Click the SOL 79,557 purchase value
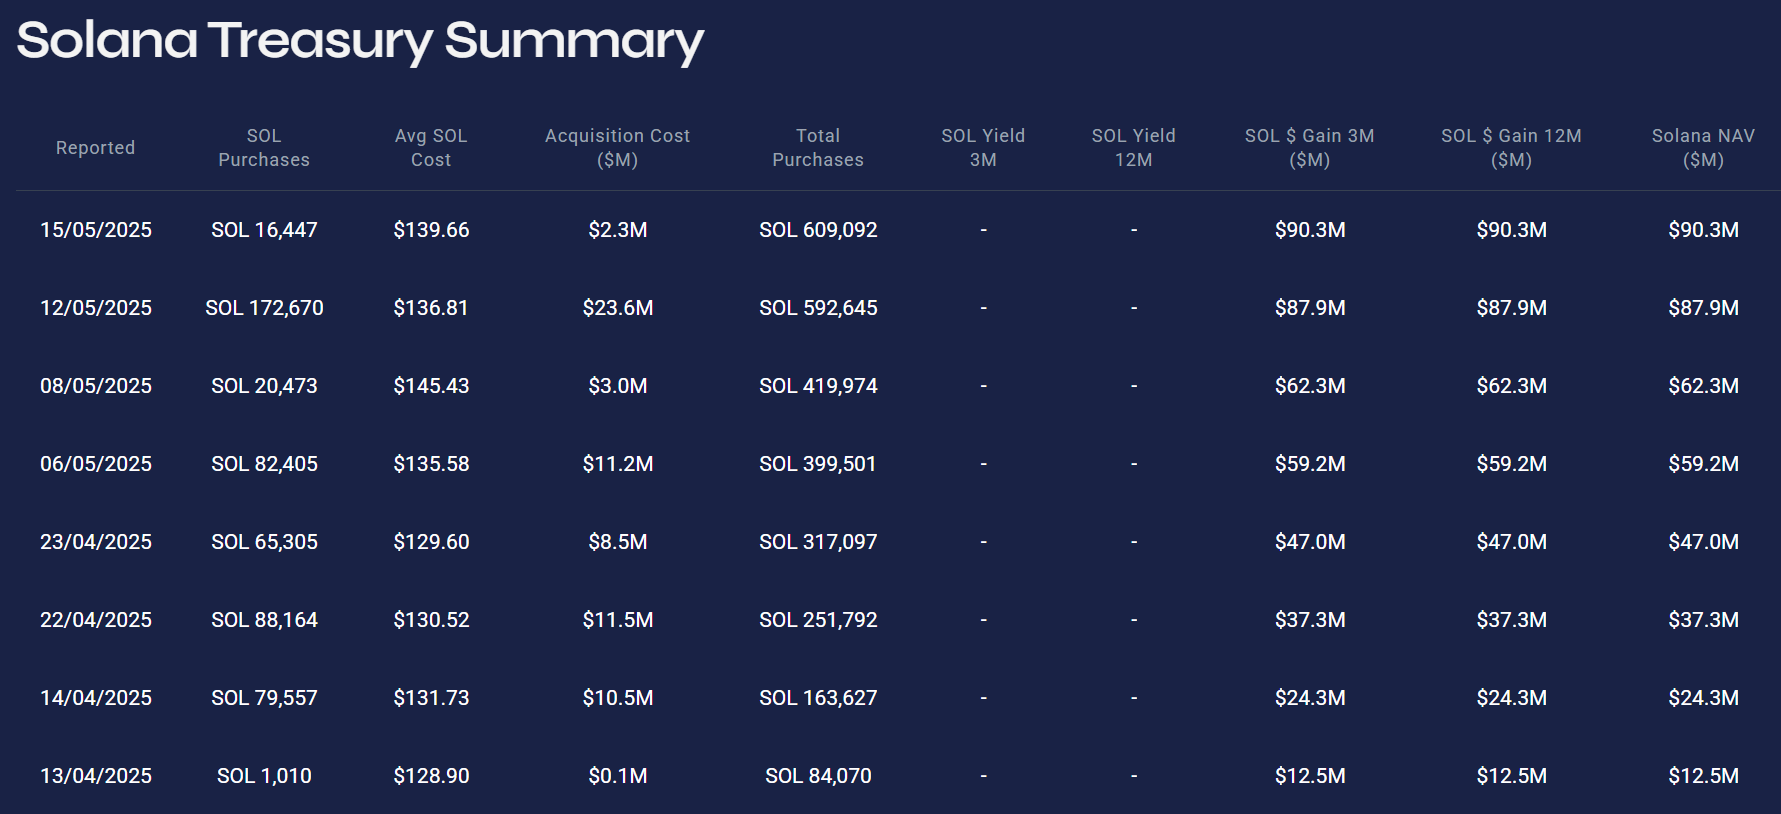The image size is (1781, 814). [x=264, y=698]
